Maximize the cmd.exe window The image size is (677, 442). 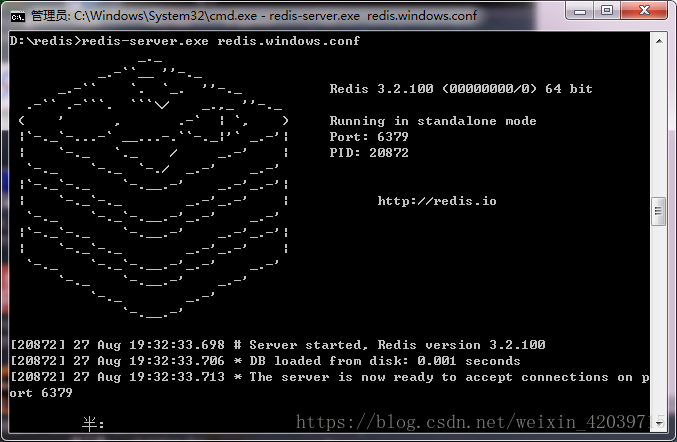click(607, 10)
